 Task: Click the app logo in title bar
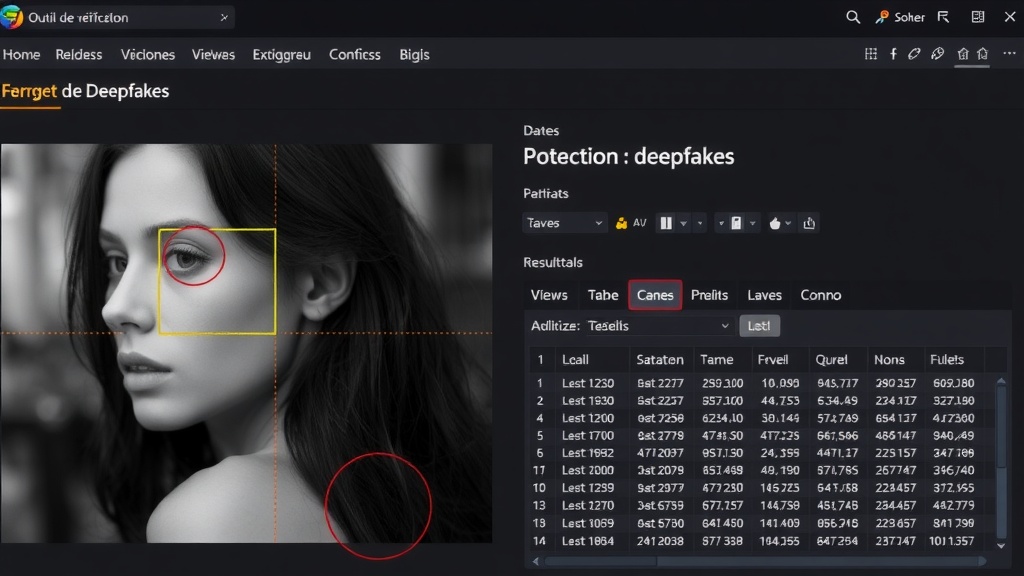pos(12,17)
